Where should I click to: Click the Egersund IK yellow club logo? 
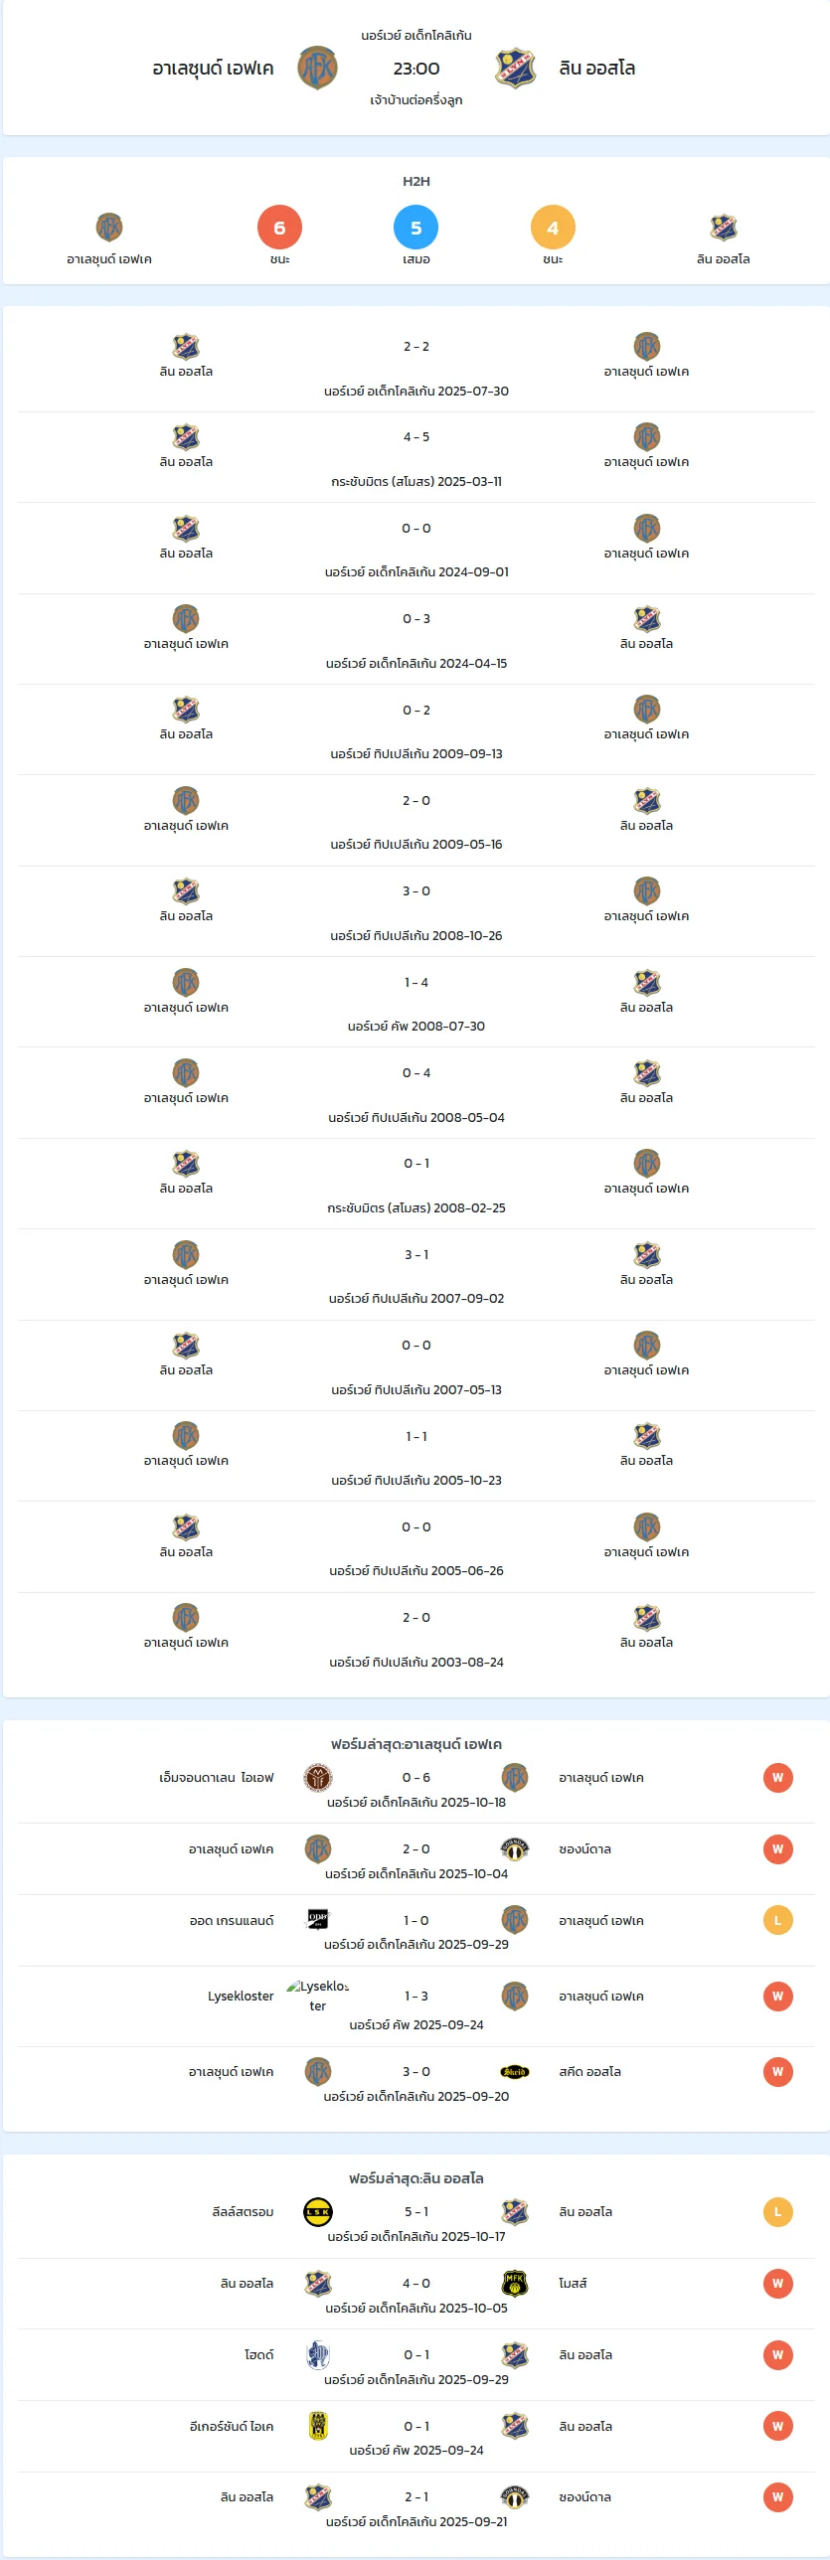point(317,2426)
